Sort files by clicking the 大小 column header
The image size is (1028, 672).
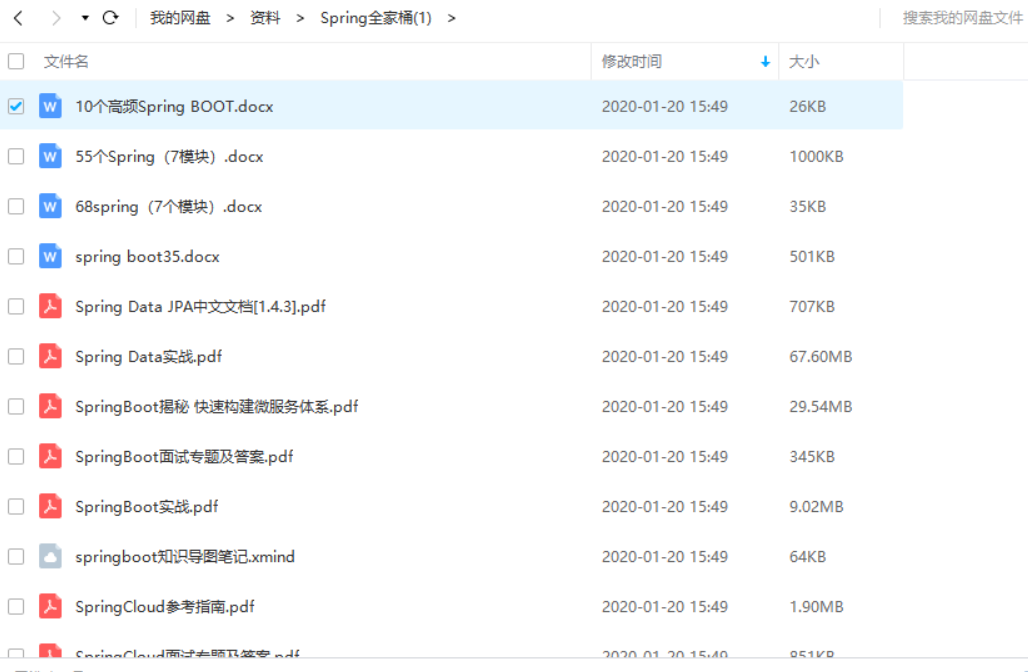pos(806,61)
